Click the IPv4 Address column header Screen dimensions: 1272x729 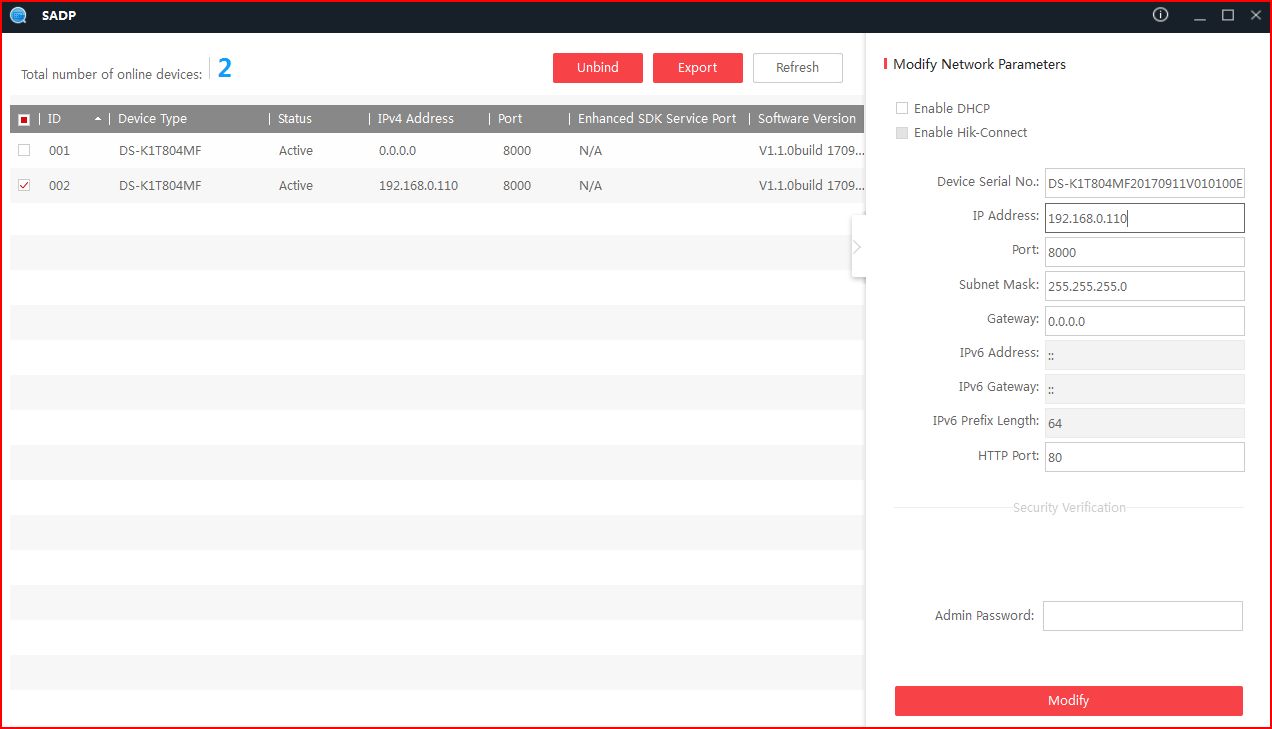(416, 119)
